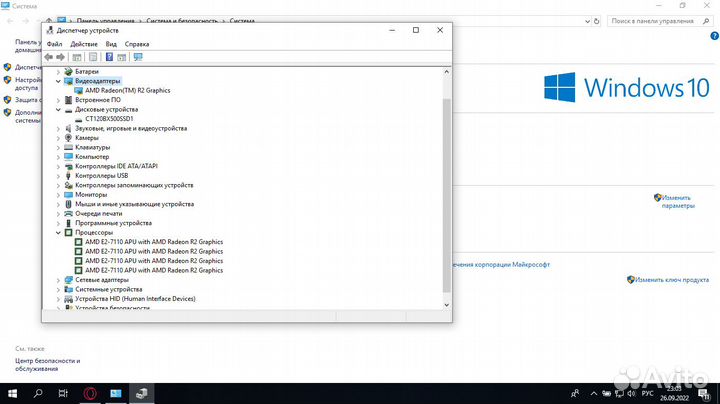This screenshot has width=720, height=404.
Task: Click the Back arrow in Device Manager toolbar
Action: coord(48,57)
